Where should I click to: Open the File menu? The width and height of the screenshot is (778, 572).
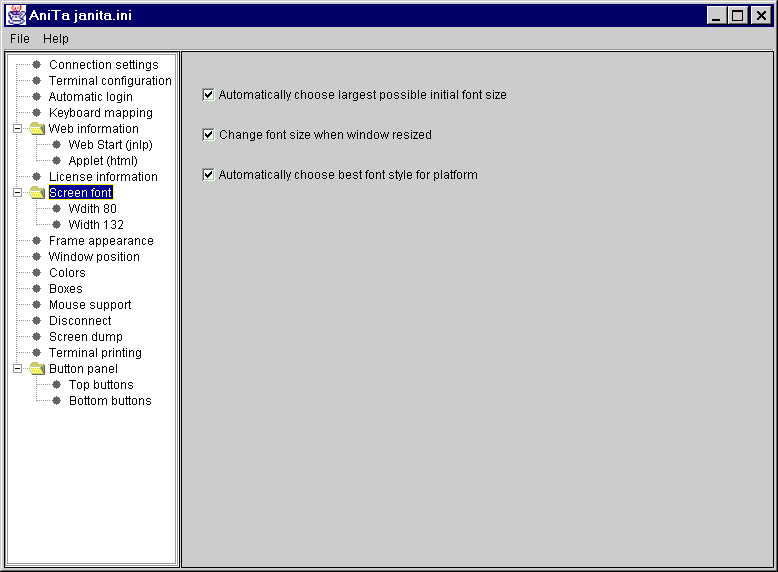pyautogui.click(x=20, y=39)
